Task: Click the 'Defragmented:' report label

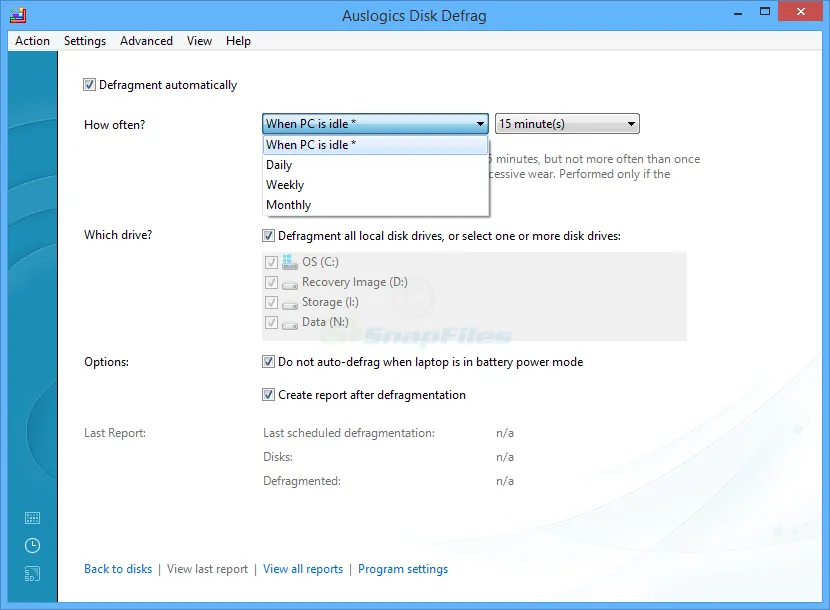Action: (x=302, y=481)
